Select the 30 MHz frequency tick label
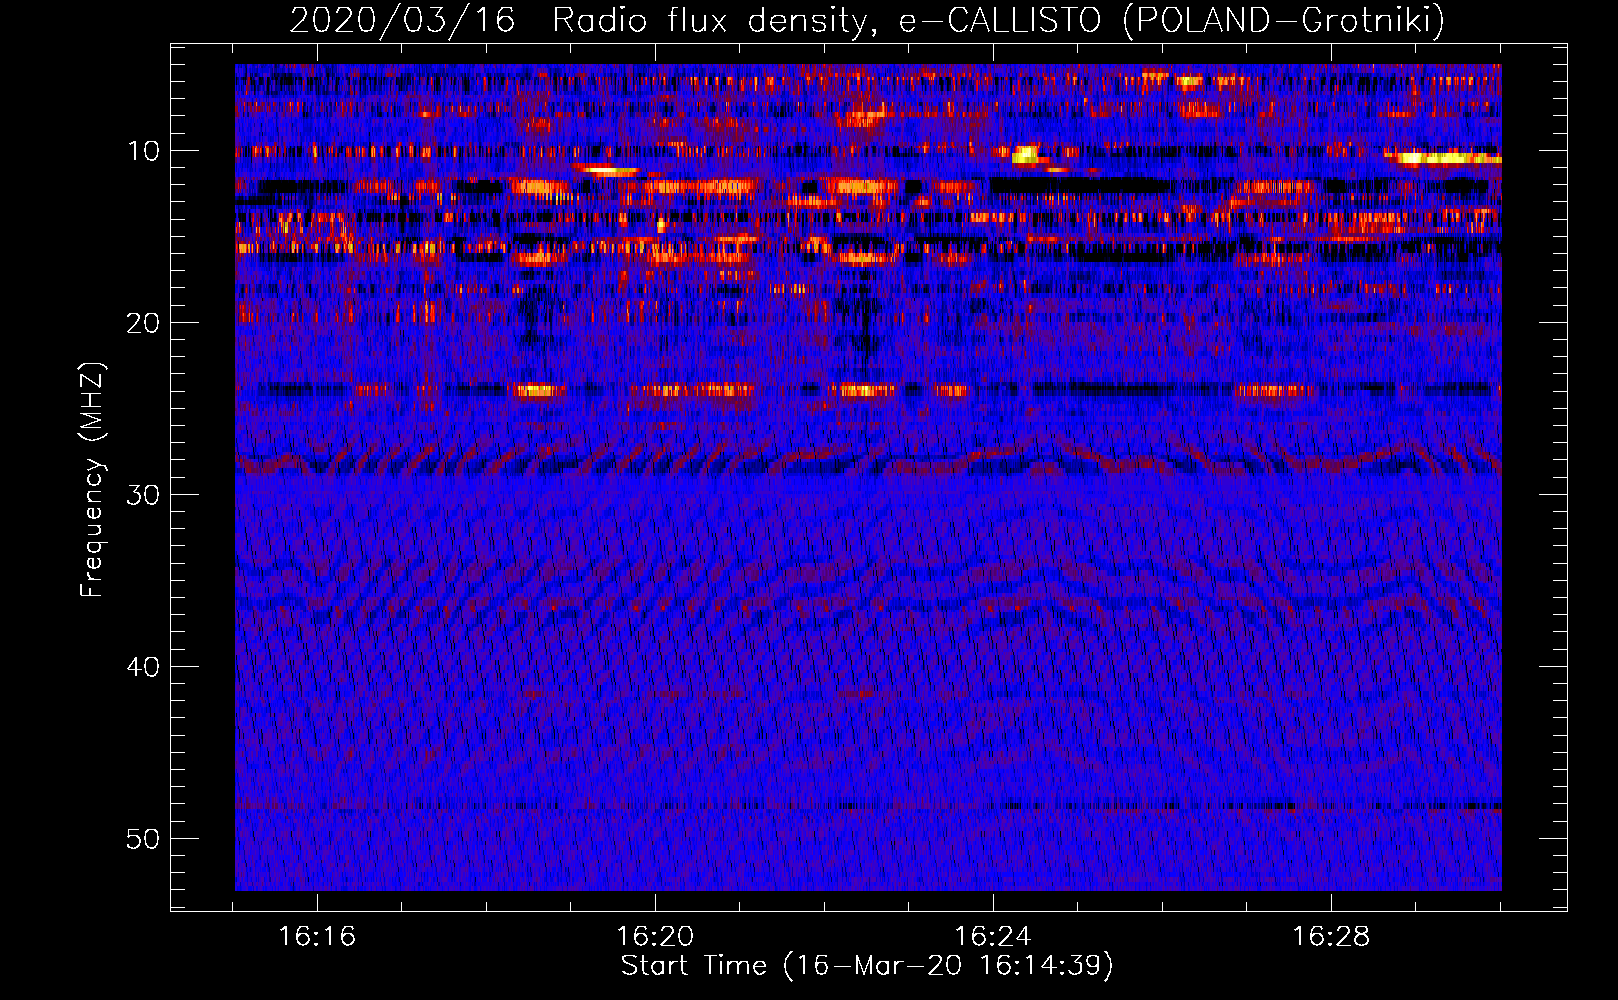1618x1000 pixels. click(x=143, y=495)
